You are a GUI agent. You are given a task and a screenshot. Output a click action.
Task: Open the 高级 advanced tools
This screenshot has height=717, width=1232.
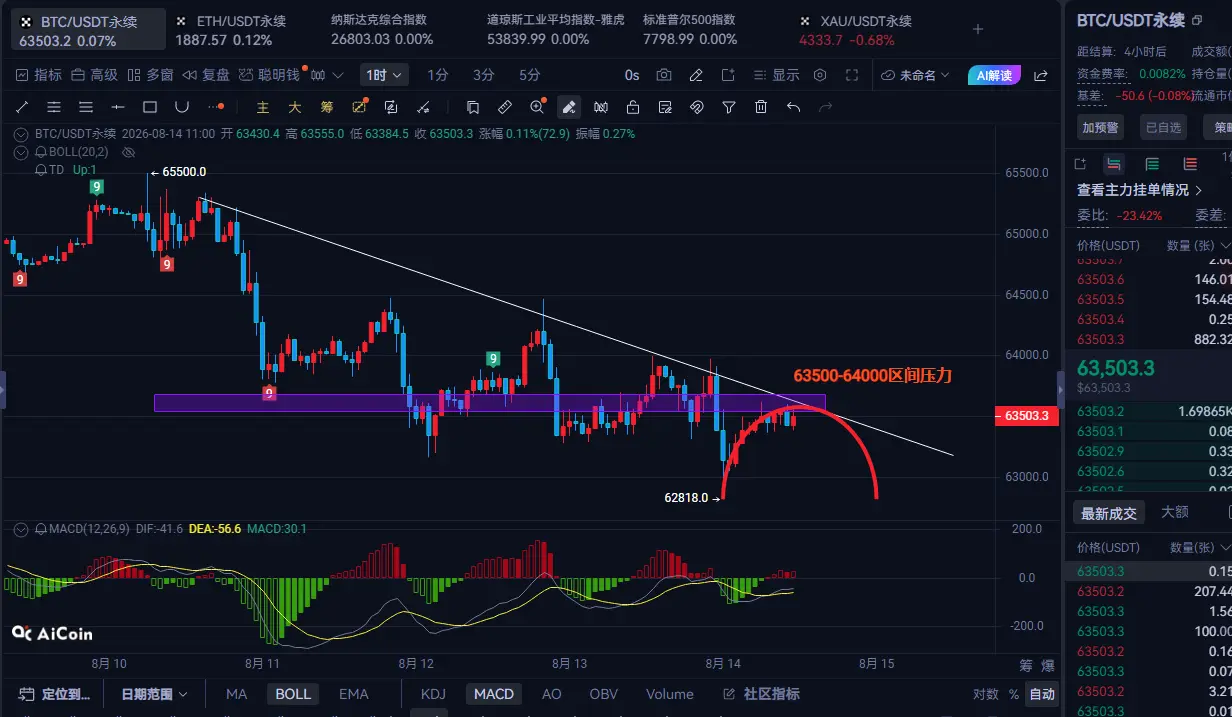coord(95,75)
